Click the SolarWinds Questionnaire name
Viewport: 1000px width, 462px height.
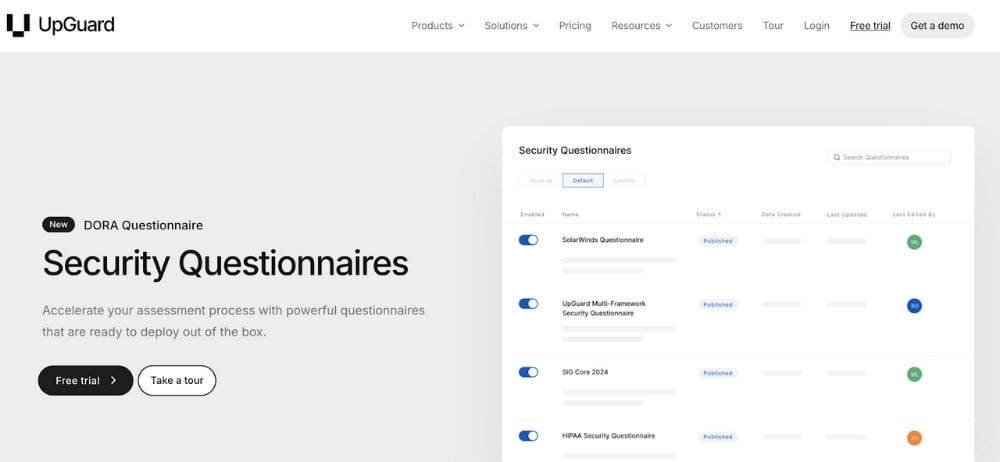click(602, 240)
